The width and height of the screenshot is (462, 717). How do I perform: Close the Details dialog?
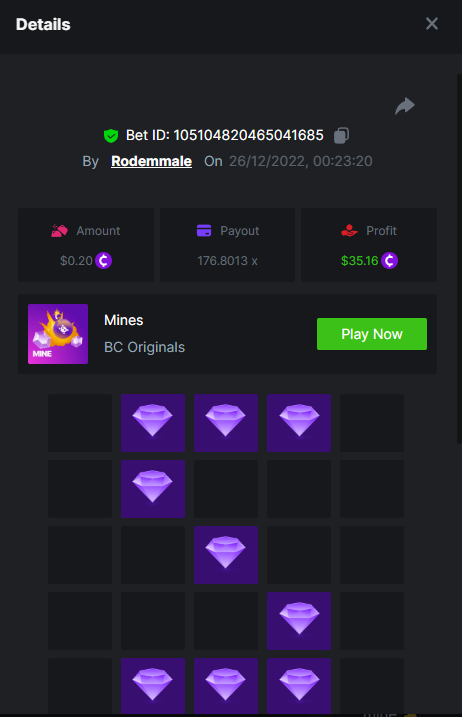(x=431, y=24)
